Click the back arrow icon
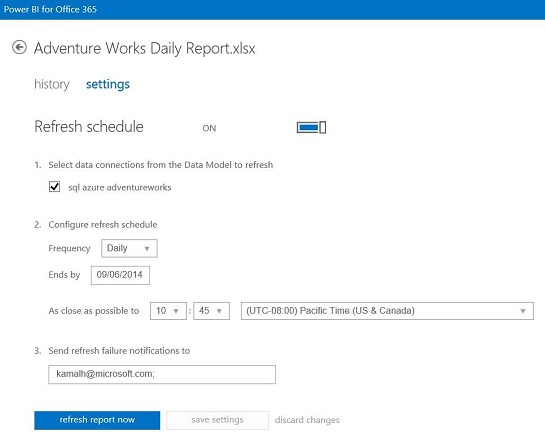 [19, 47]
